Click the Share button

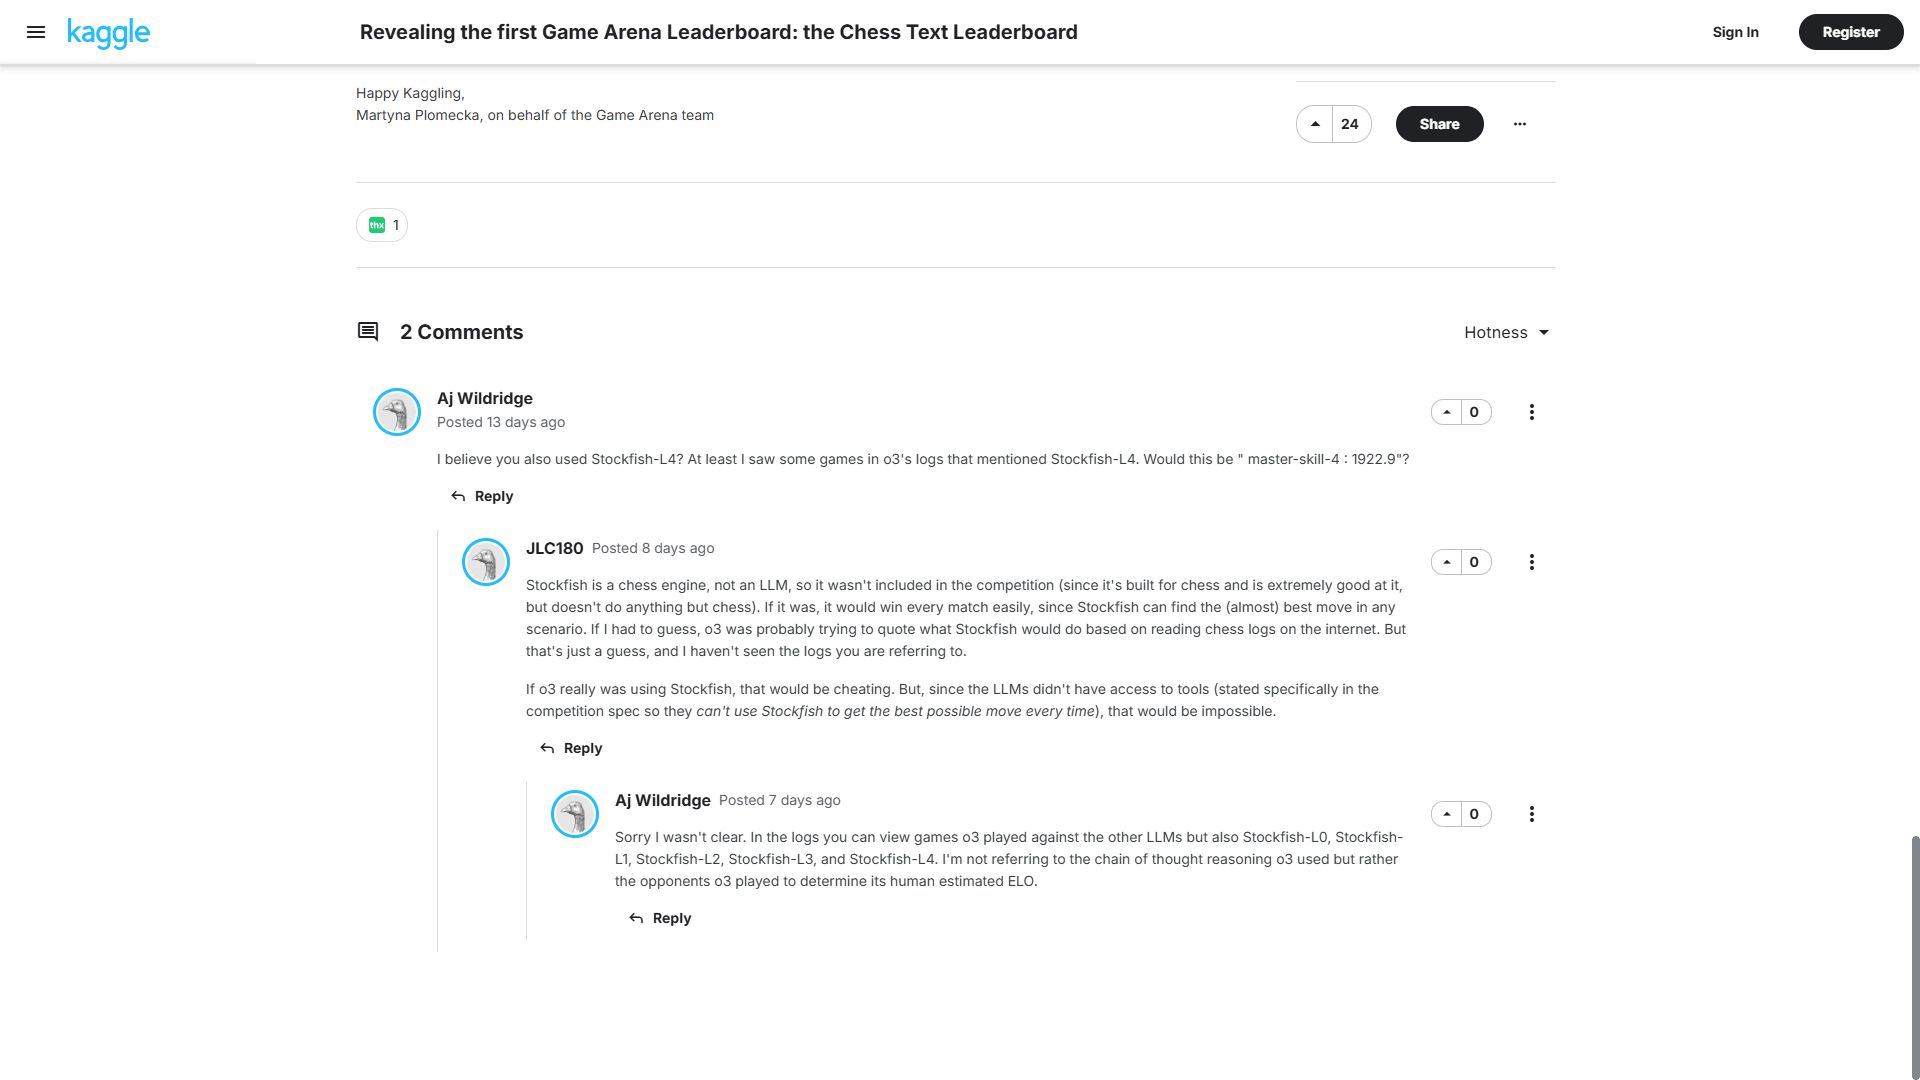click(1439, 124)
